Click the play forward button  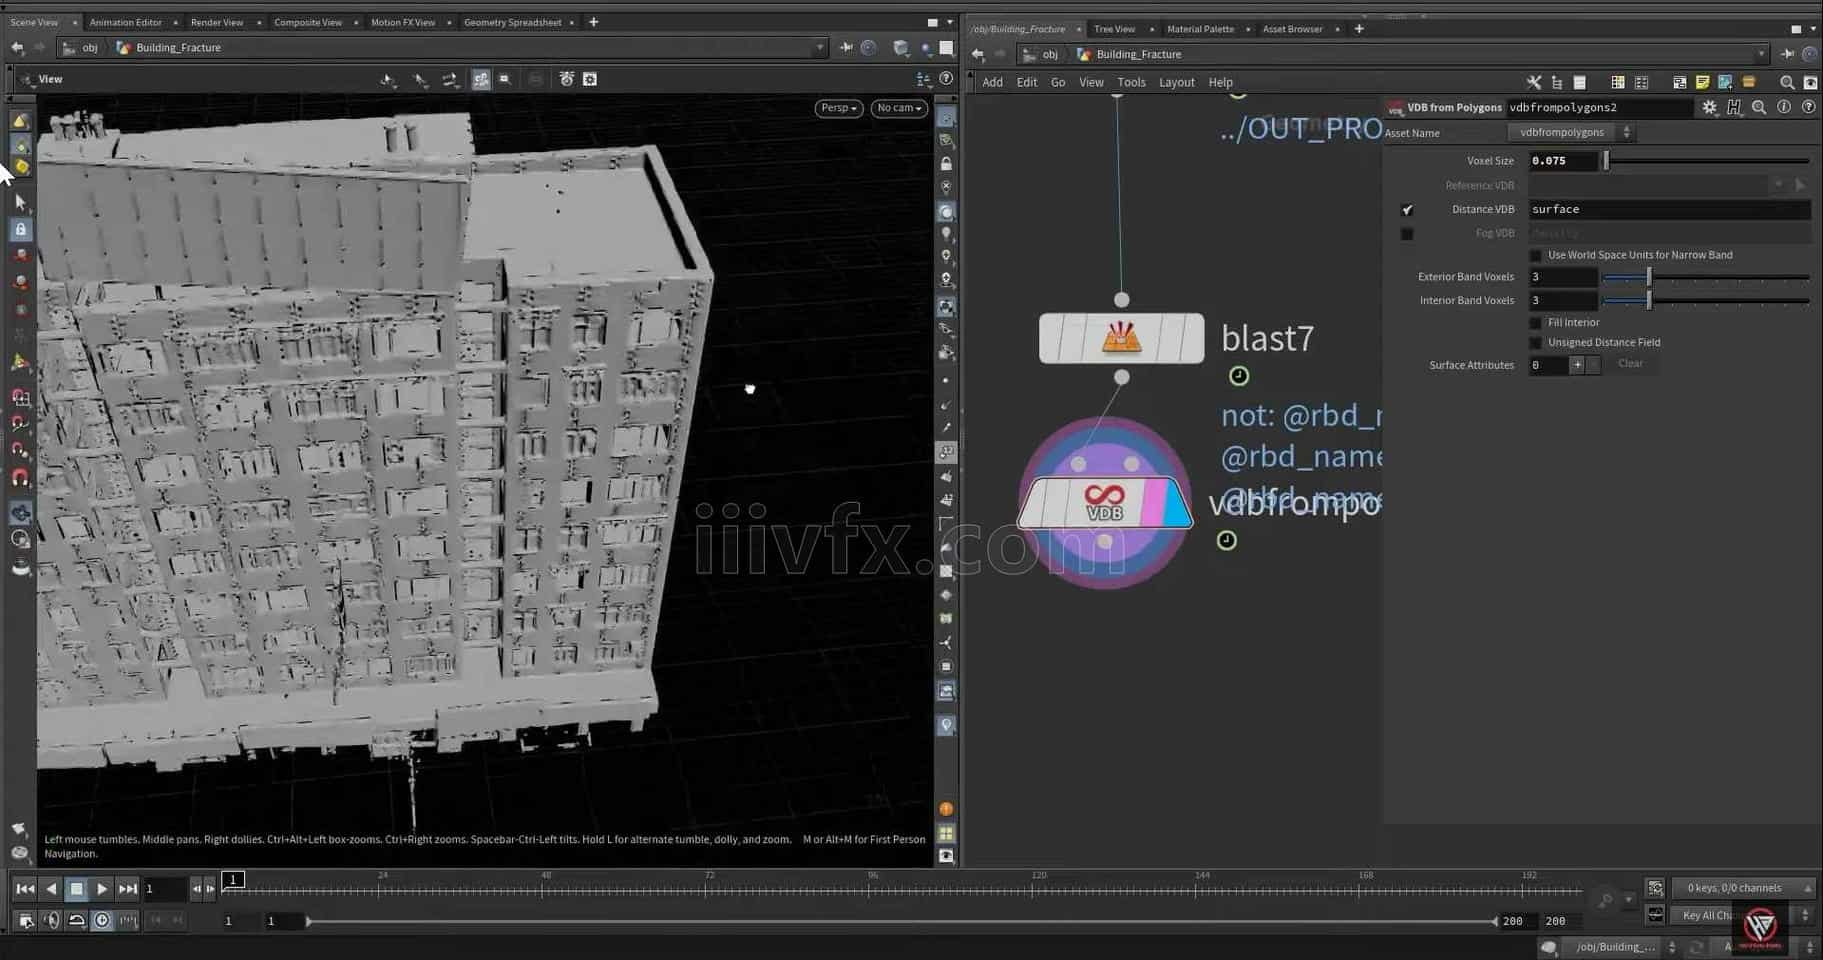[102, 888]
